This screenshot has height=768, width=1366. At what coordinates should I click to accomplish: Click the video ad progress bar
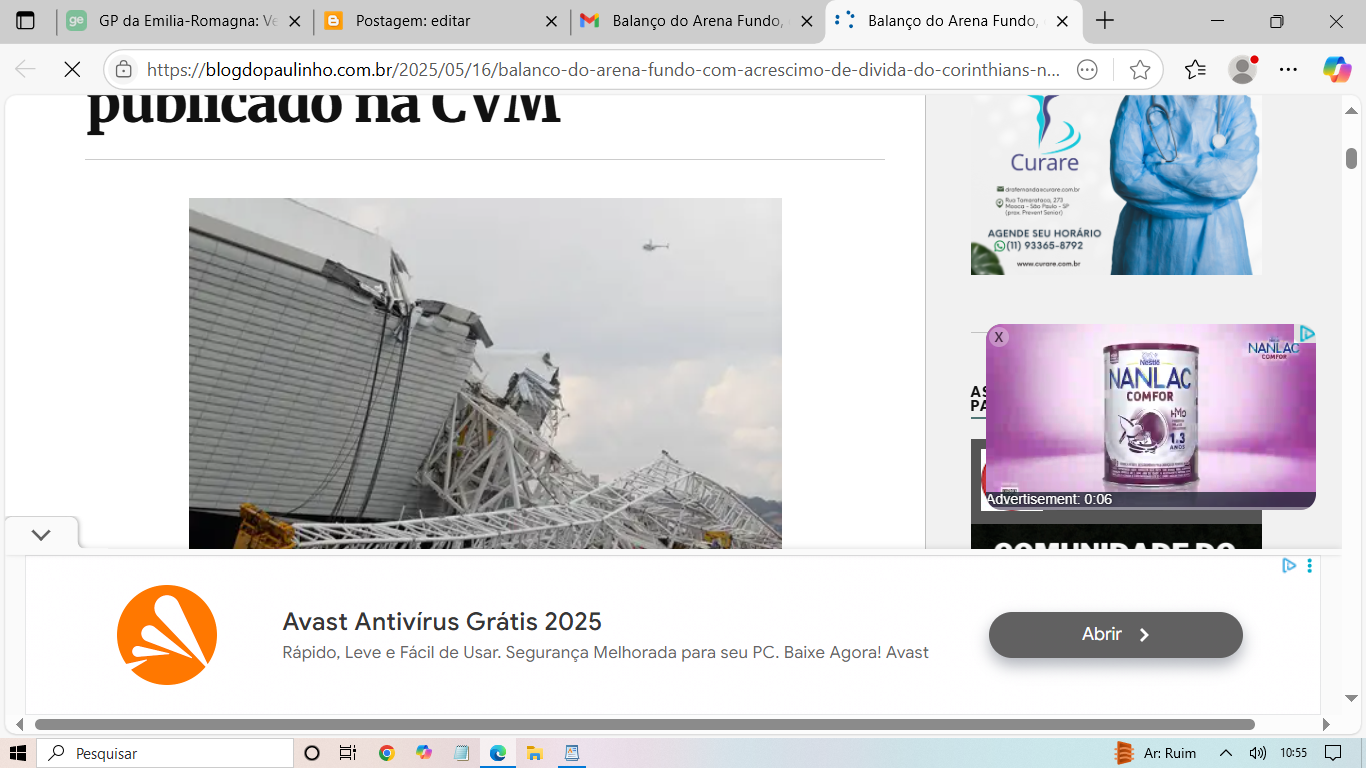[1151, 508]
